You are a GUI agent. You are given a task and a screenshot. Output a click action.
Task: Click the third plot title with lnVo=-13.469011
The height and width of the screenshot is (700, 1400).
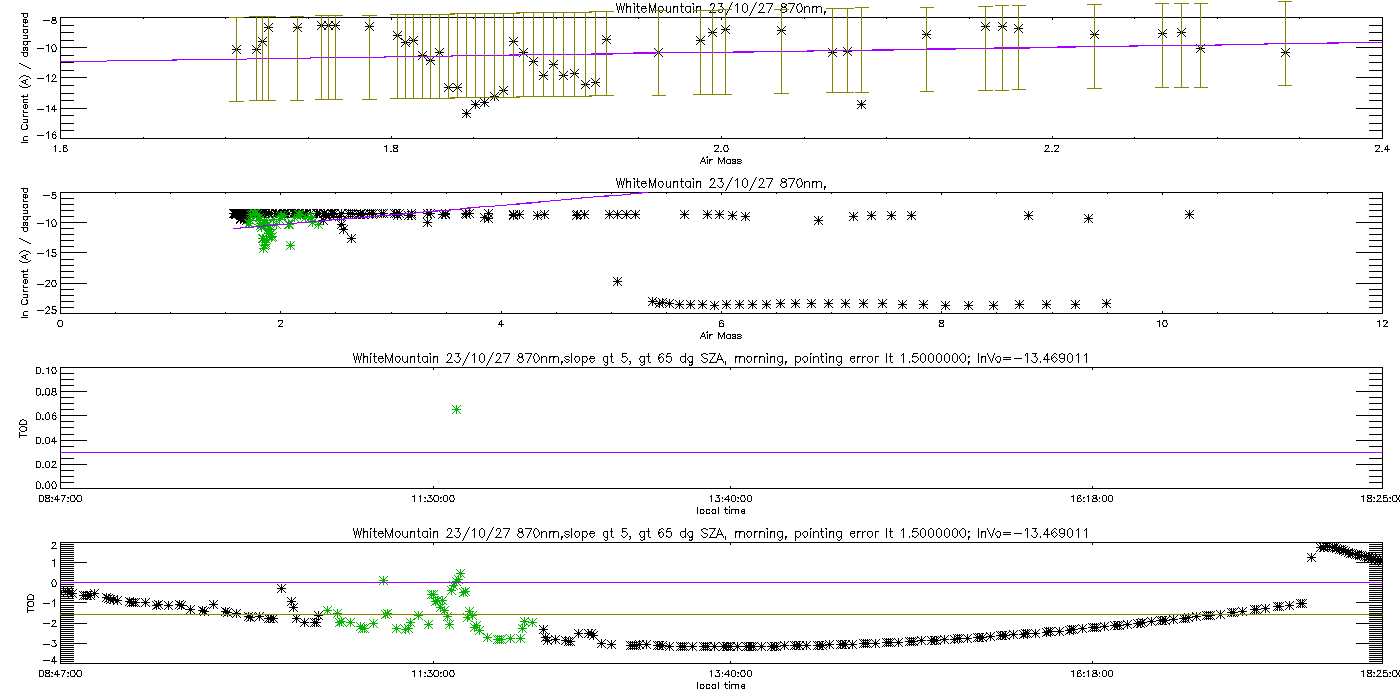(720, 359)
